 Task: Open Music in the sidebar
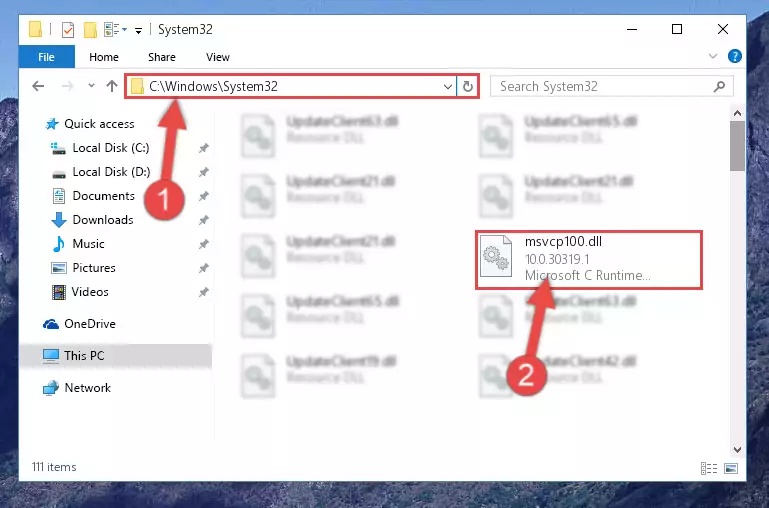(88, 244)
